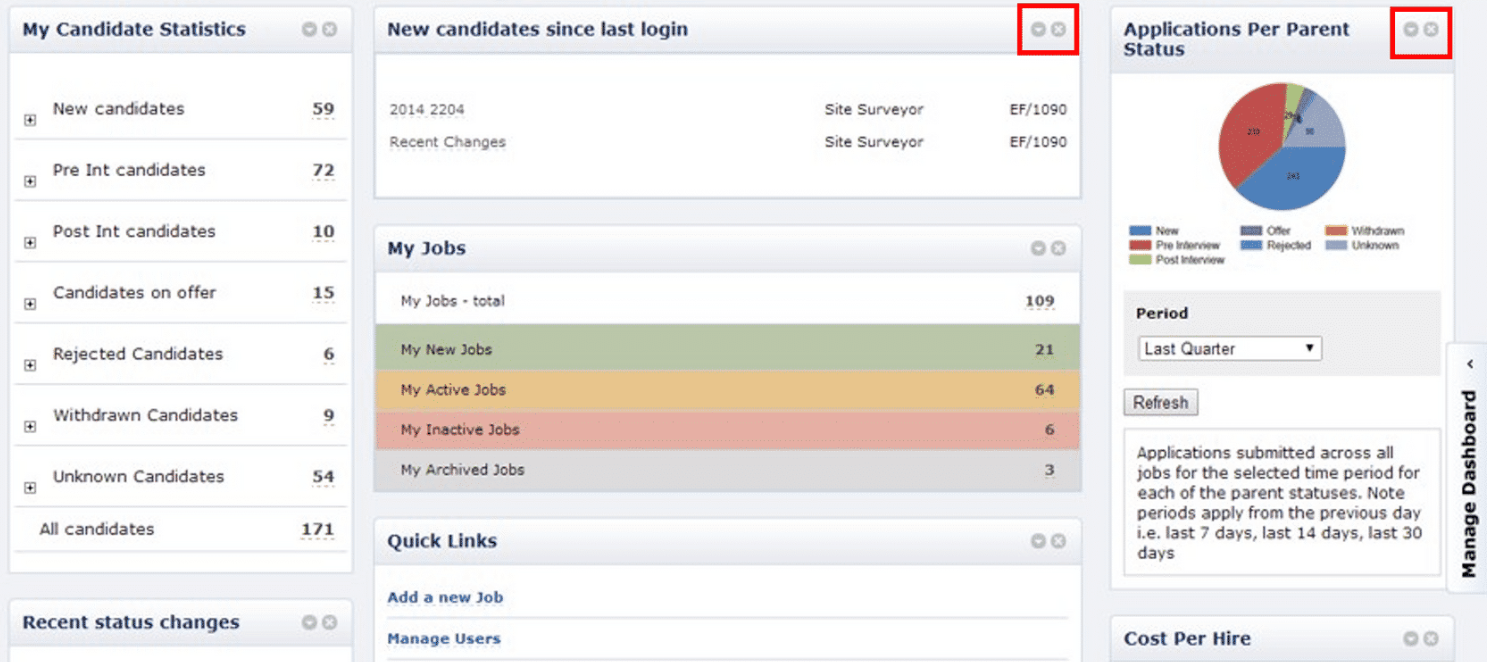
Task: Open the Manage Users link
Action: pyautogui.click(x=444, y=639)
